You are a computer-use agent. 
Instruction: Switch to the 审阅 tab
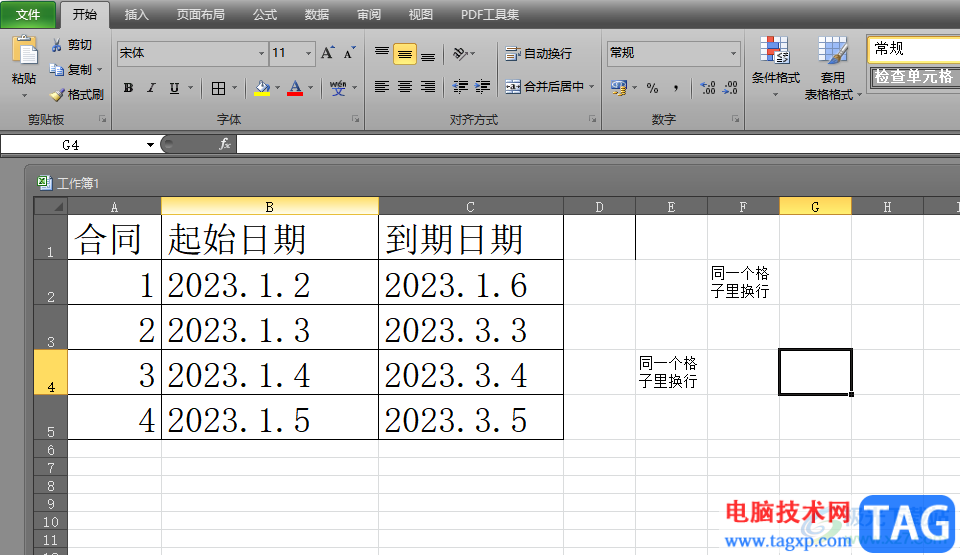(x=369, y=15)
